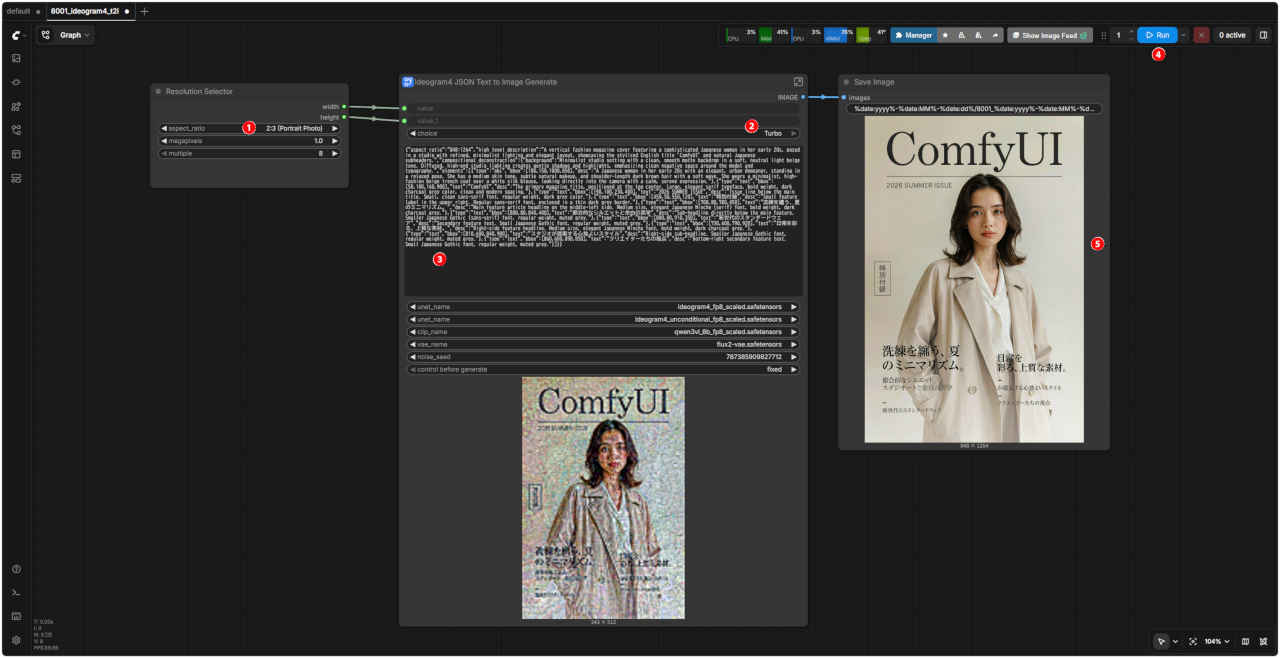
Task: Open the node library sidebar icon
Action: point(16,82)
